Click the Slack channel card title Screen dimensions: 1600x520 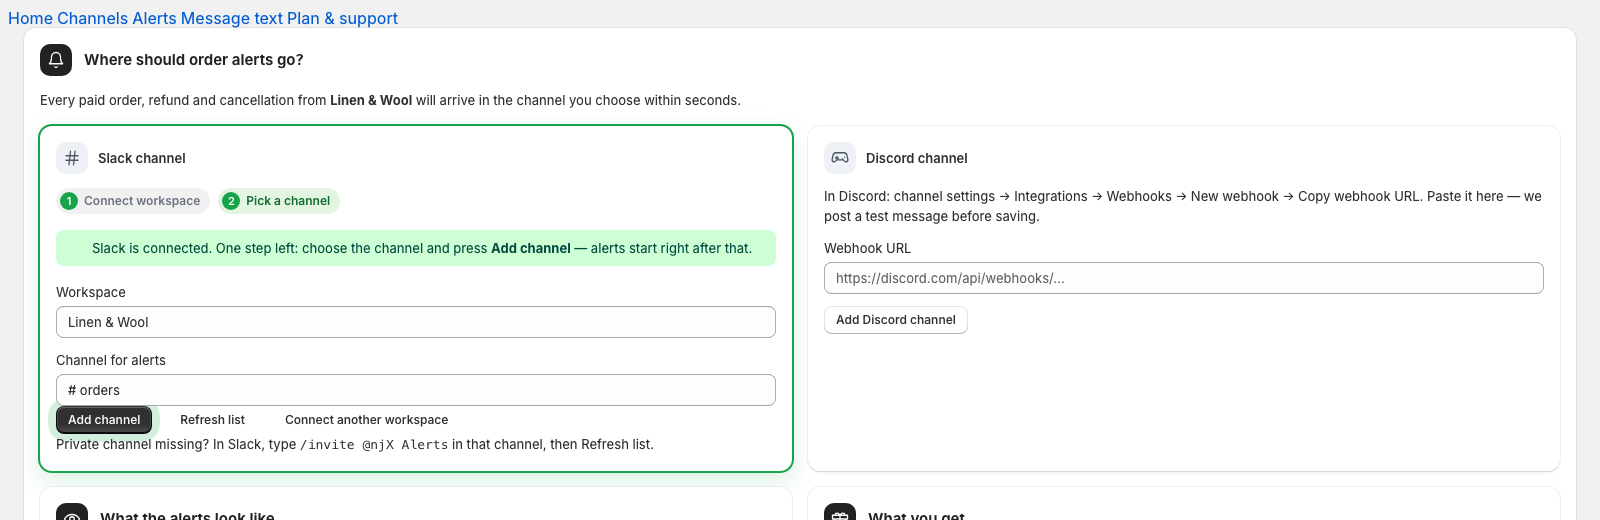[x=142, y=158]
